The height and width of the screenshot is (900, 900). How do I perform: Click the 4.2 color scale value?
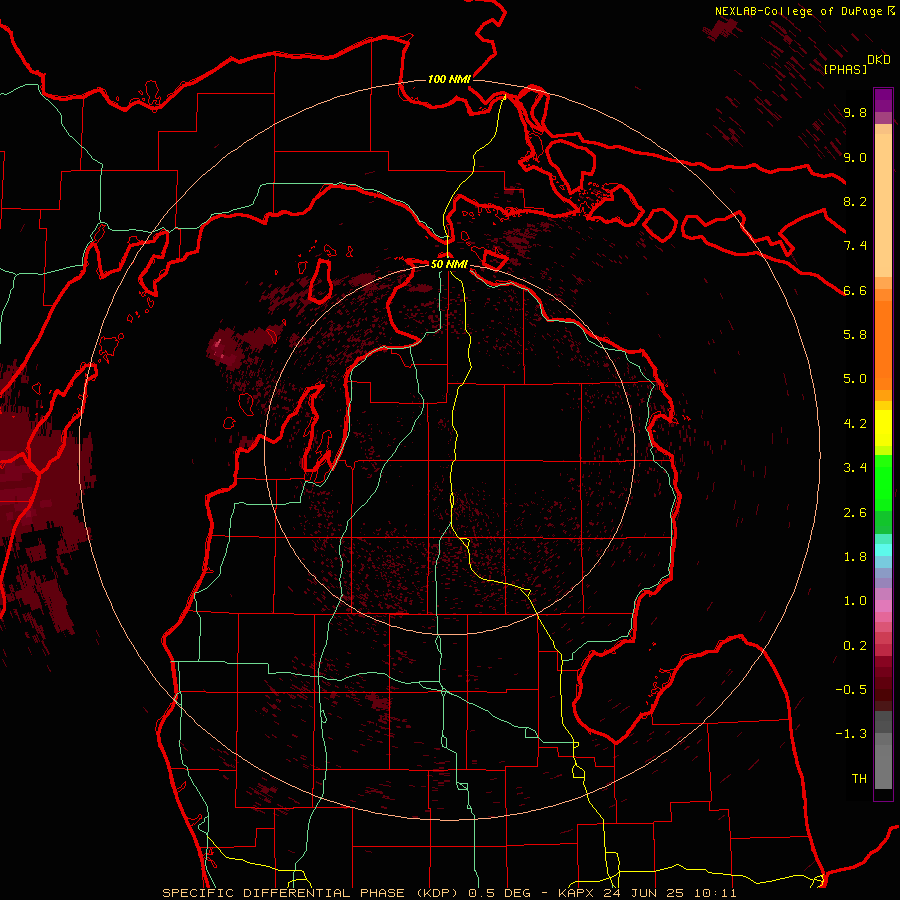click(x=855, y=423)
